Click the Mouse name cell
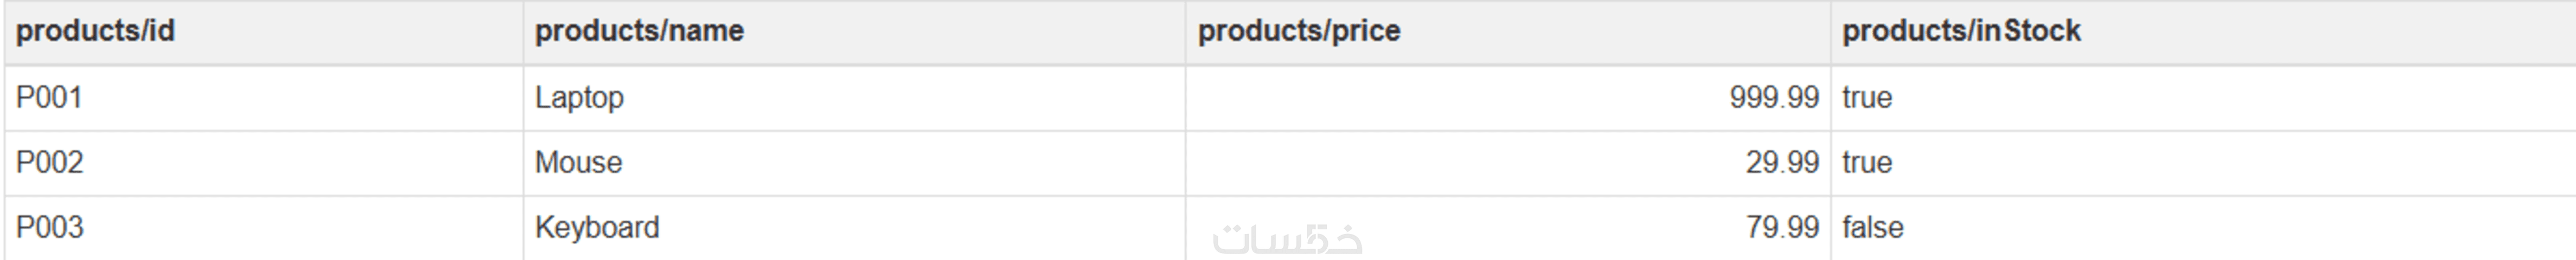Image resolution: width=2576 pixels, height=260 pixels. [578, 162]
